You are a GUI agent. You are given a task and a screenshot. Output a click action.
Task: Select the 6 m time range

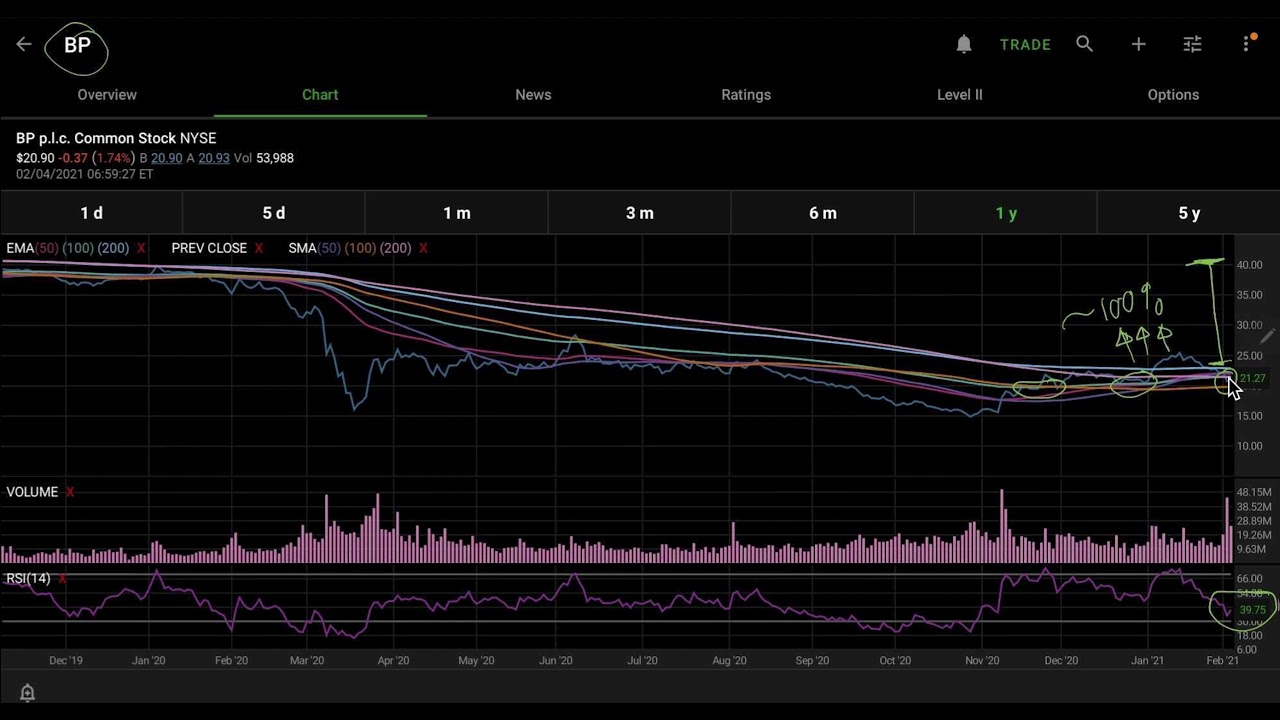click(x=823, y=213)
